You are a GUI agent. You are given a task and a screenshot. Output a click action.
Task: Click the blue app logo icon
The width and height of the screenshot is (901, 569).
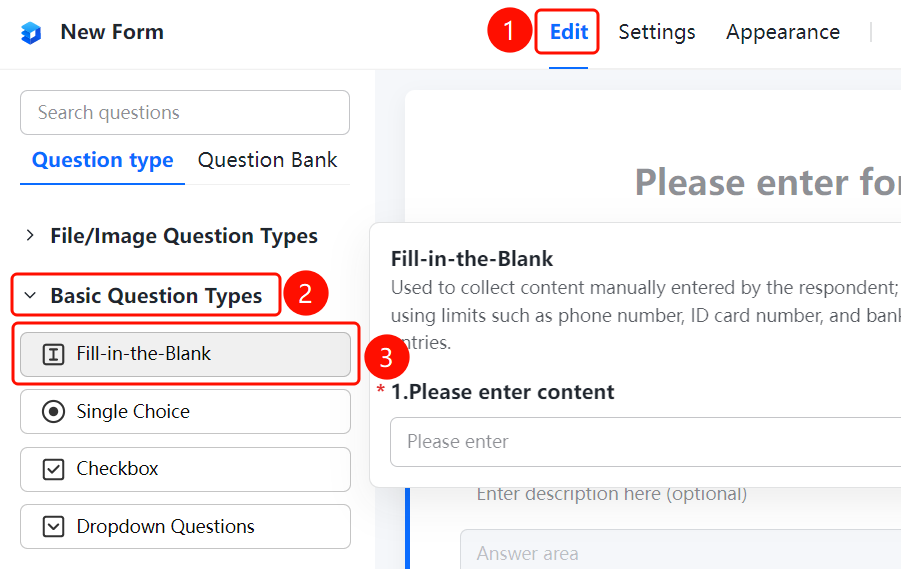click(x=31, y=33)
